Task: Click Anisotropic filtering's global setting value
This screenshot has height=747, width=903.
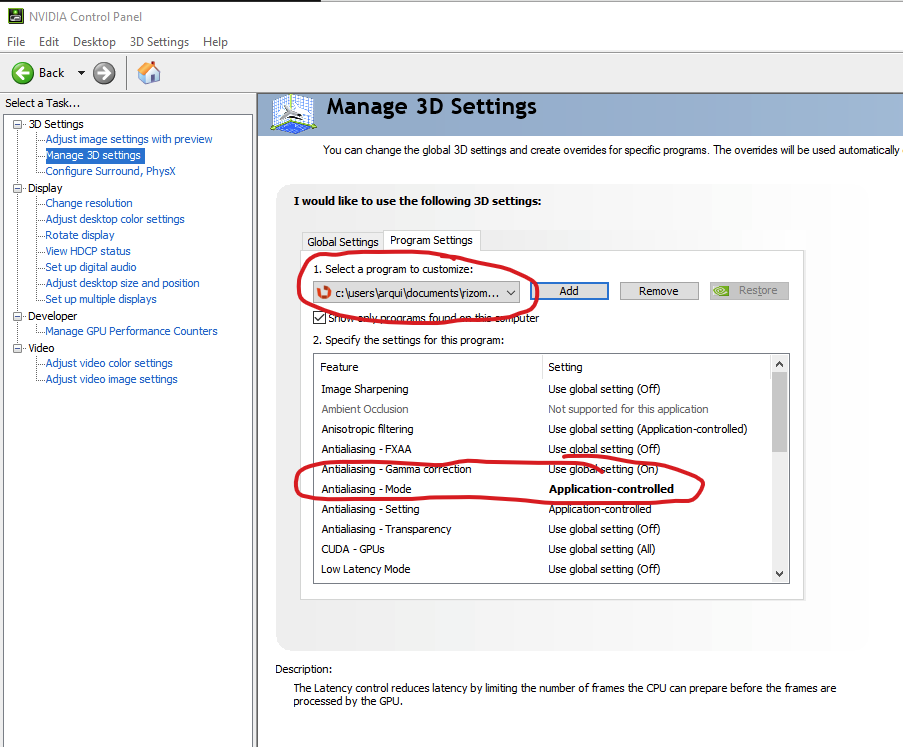Action: point(647,430)
